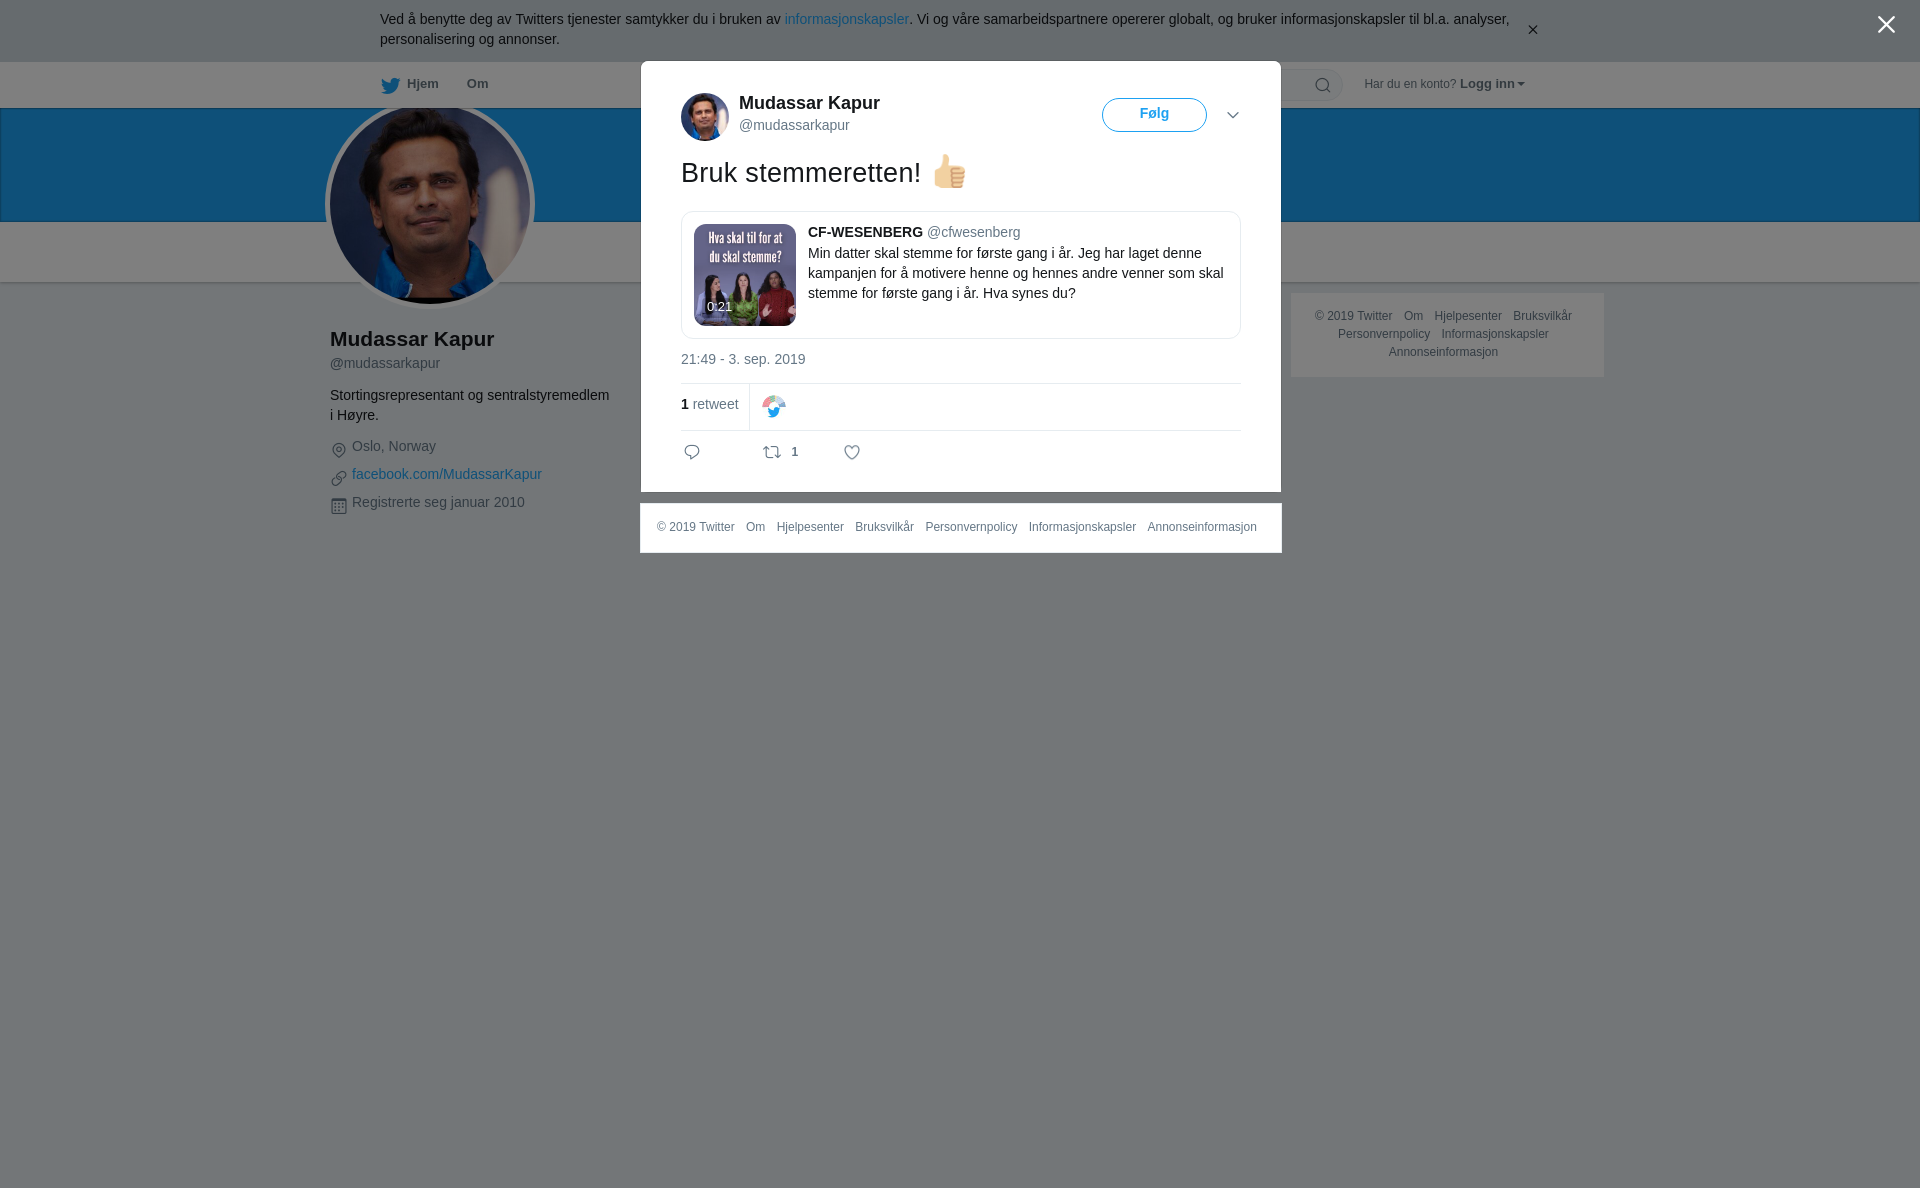This screenshot has height=1188, width=1920.
Task: Expand the tweet options chevron
Action: pyautogui.click(x=1233, y=116)
